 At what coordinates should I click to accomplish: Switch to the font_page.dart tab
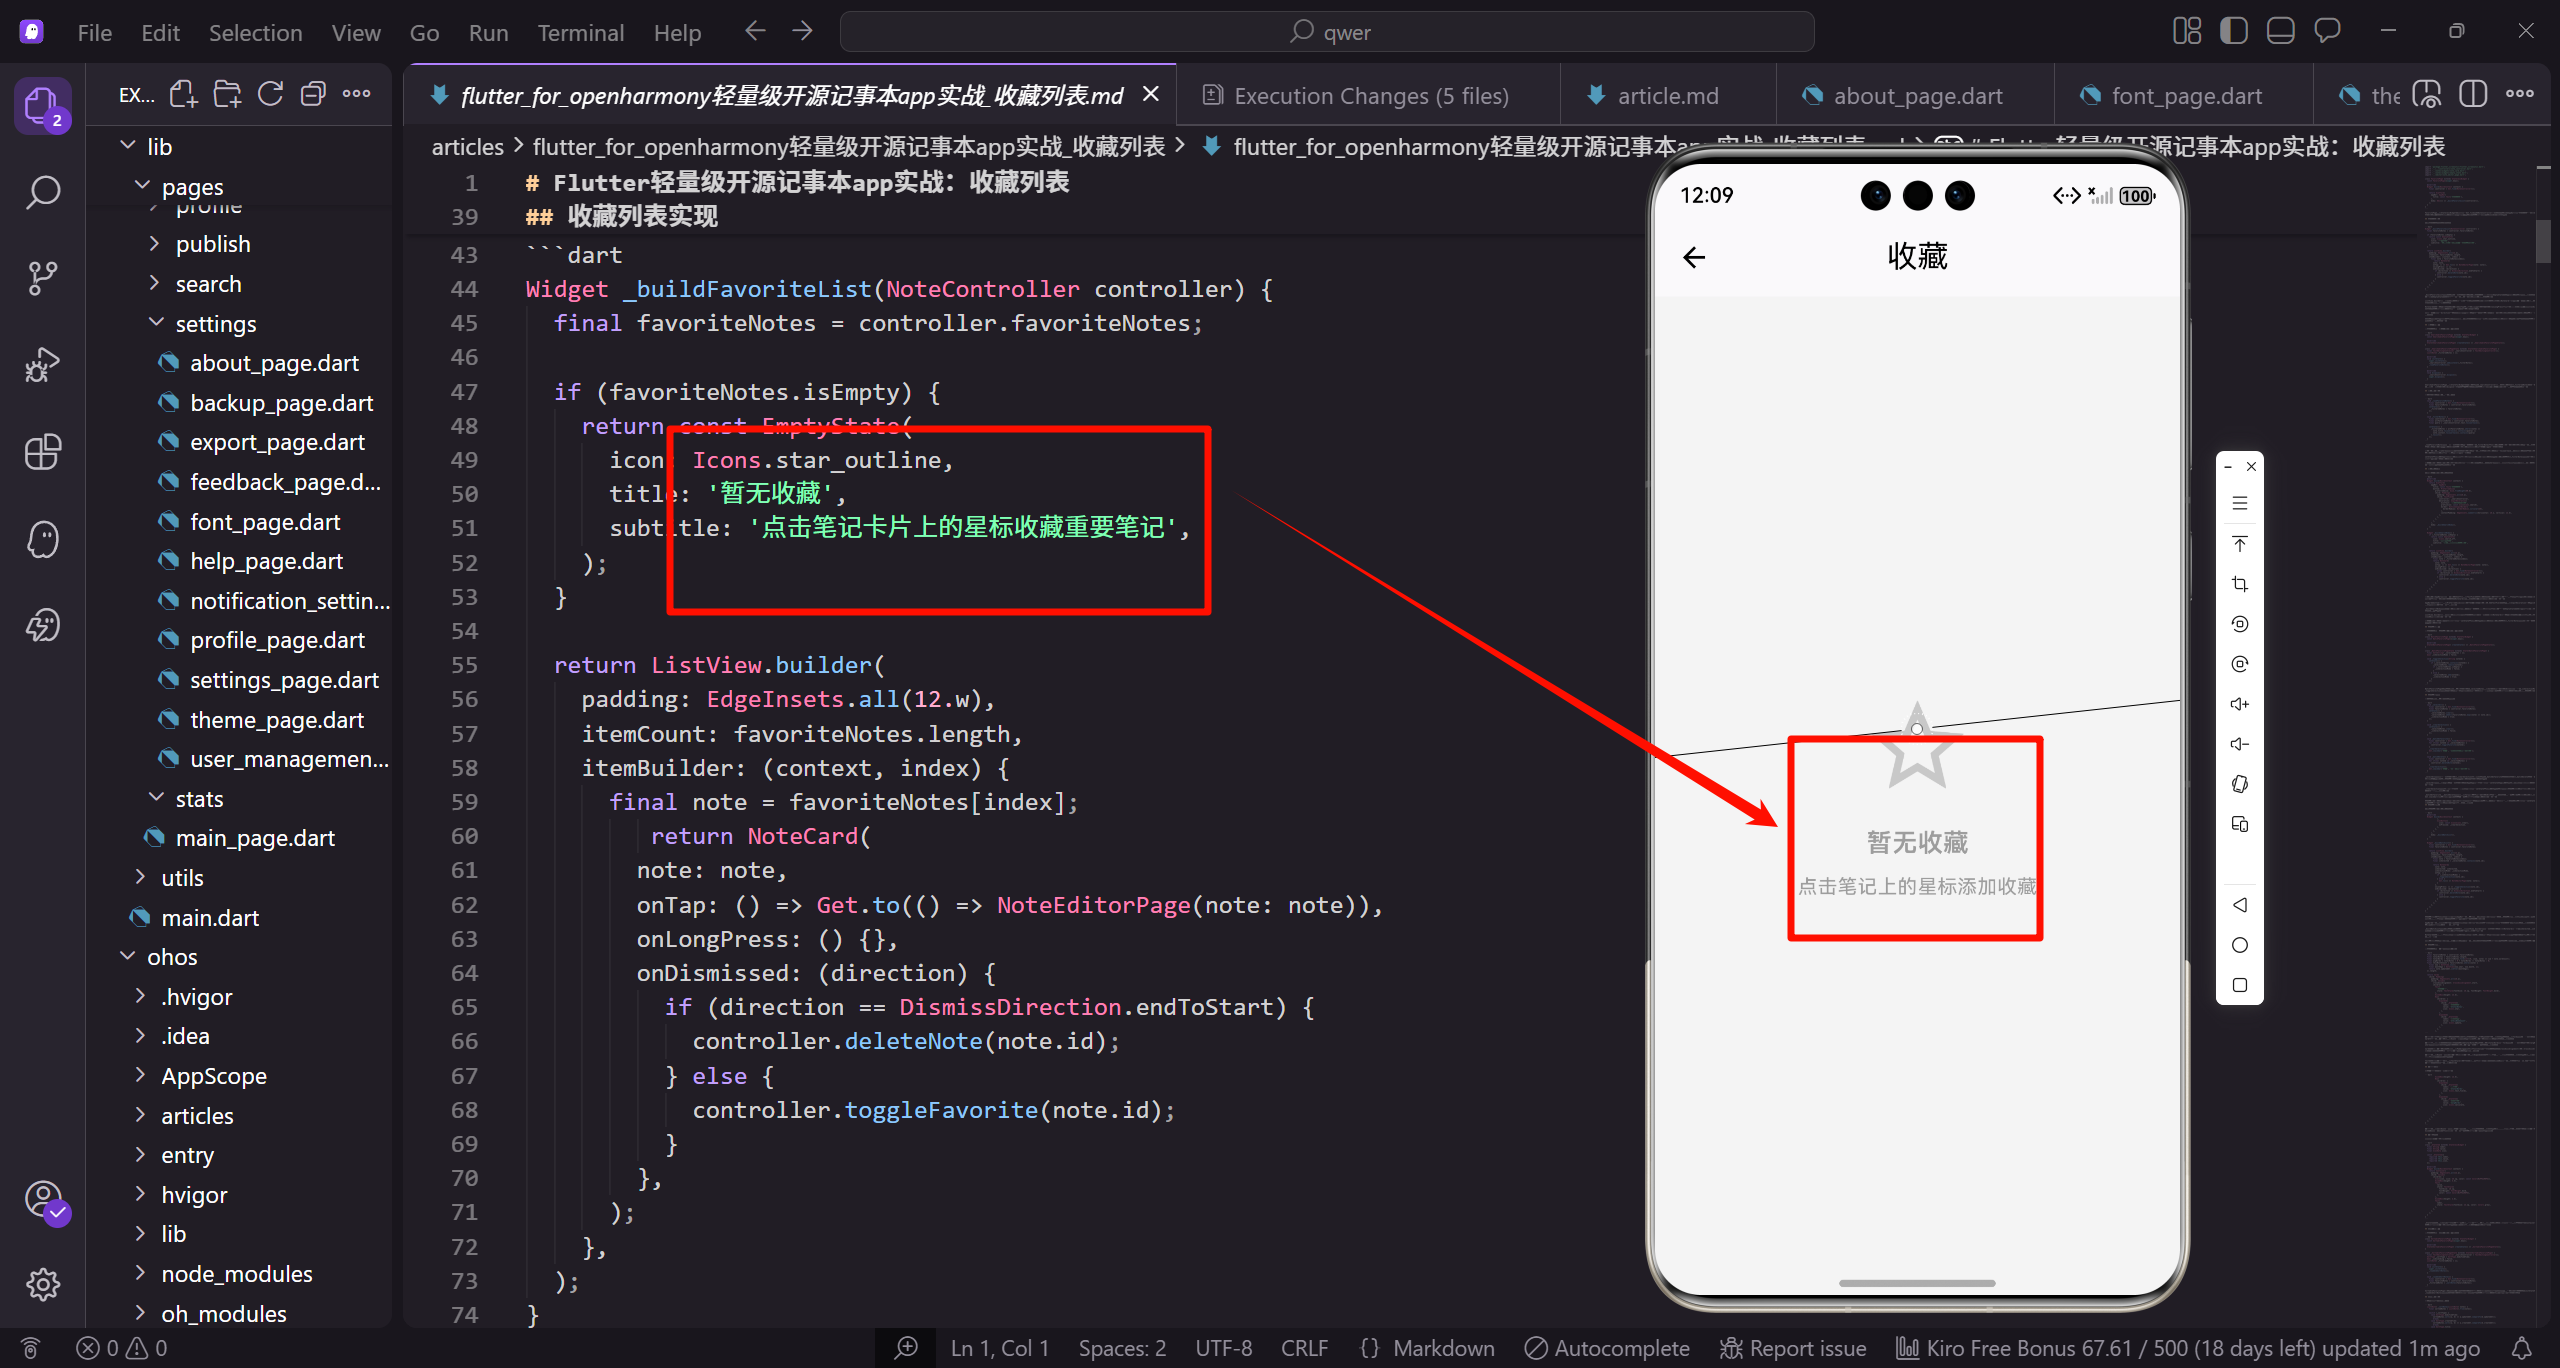click(x=2185, y=95)
